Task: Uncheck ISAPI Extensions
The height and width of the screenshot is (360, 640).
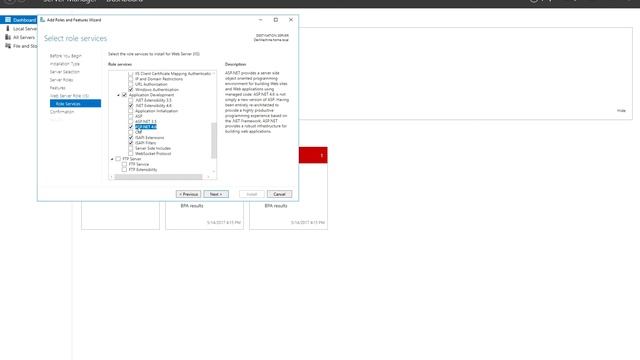Action: point(131,138)
